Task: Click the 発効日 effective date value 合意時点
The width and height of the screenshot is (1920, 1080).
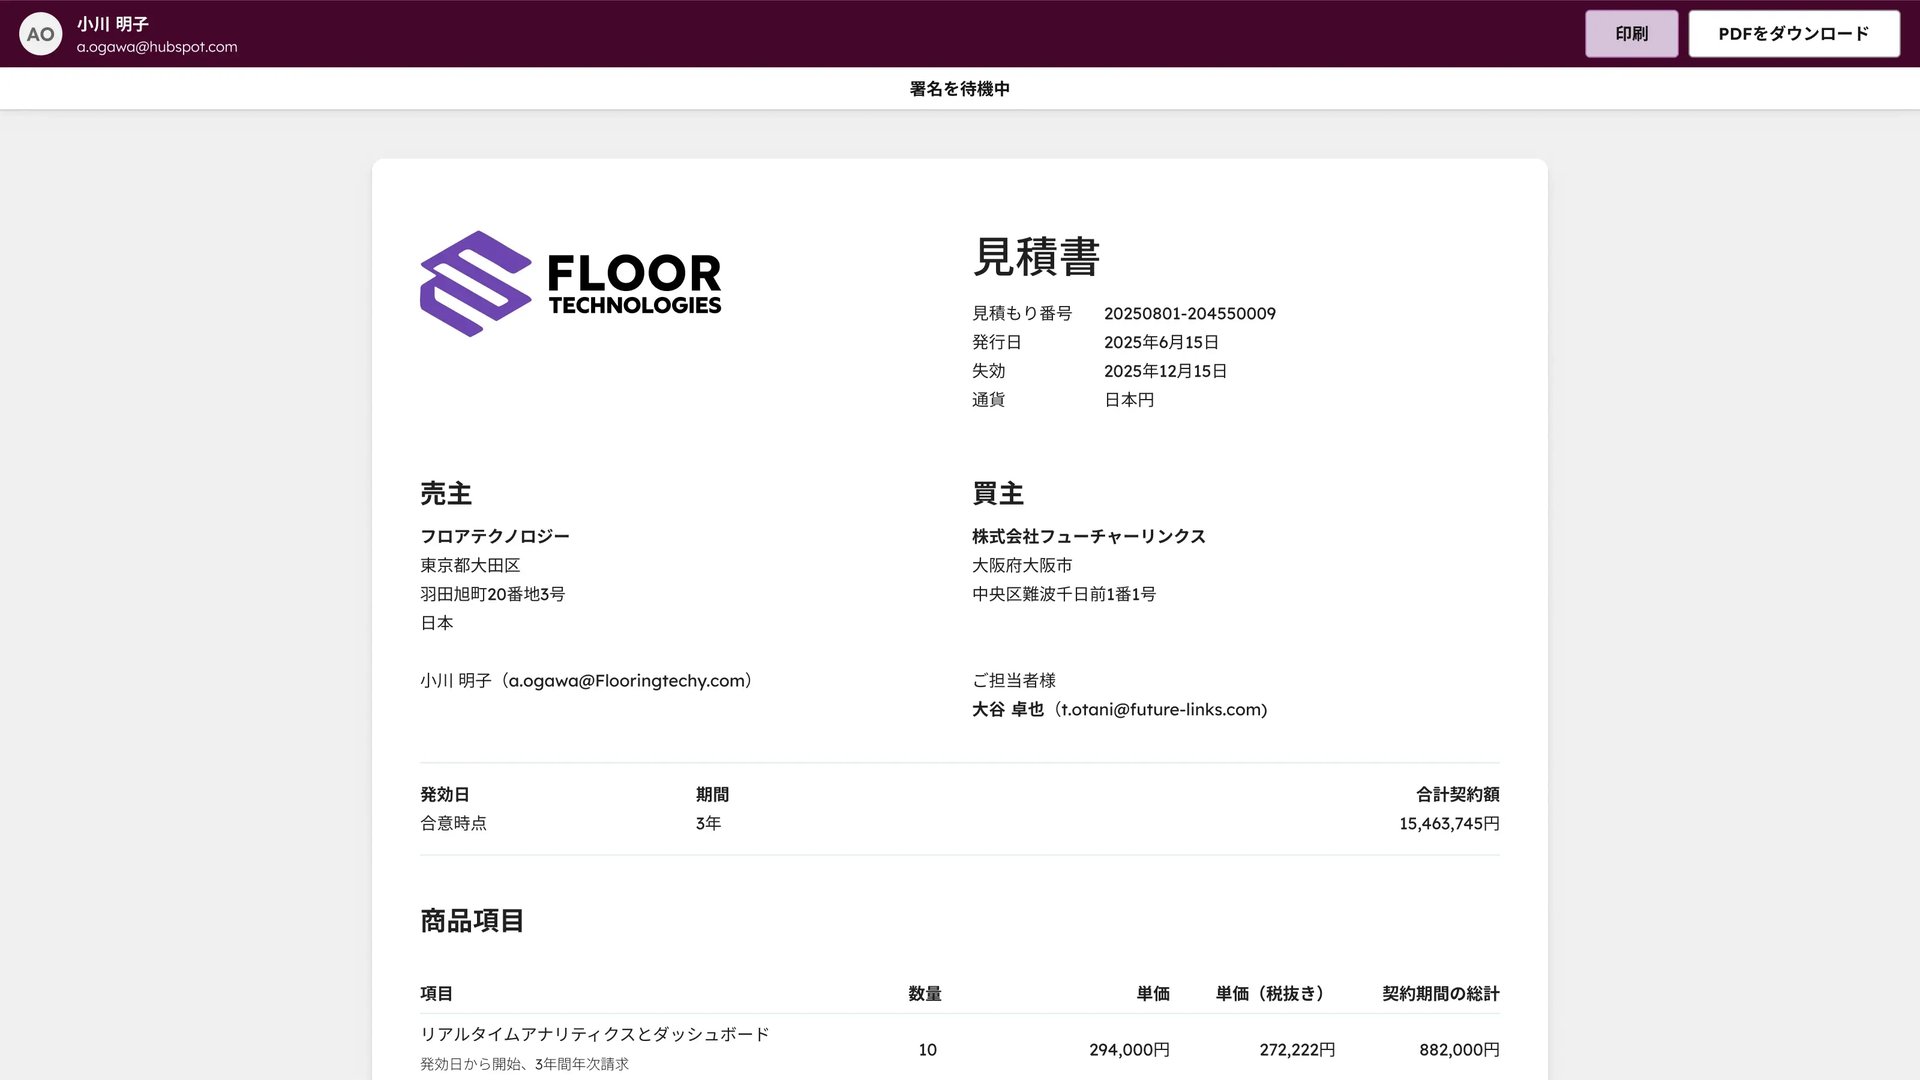Action: (455, 823)
